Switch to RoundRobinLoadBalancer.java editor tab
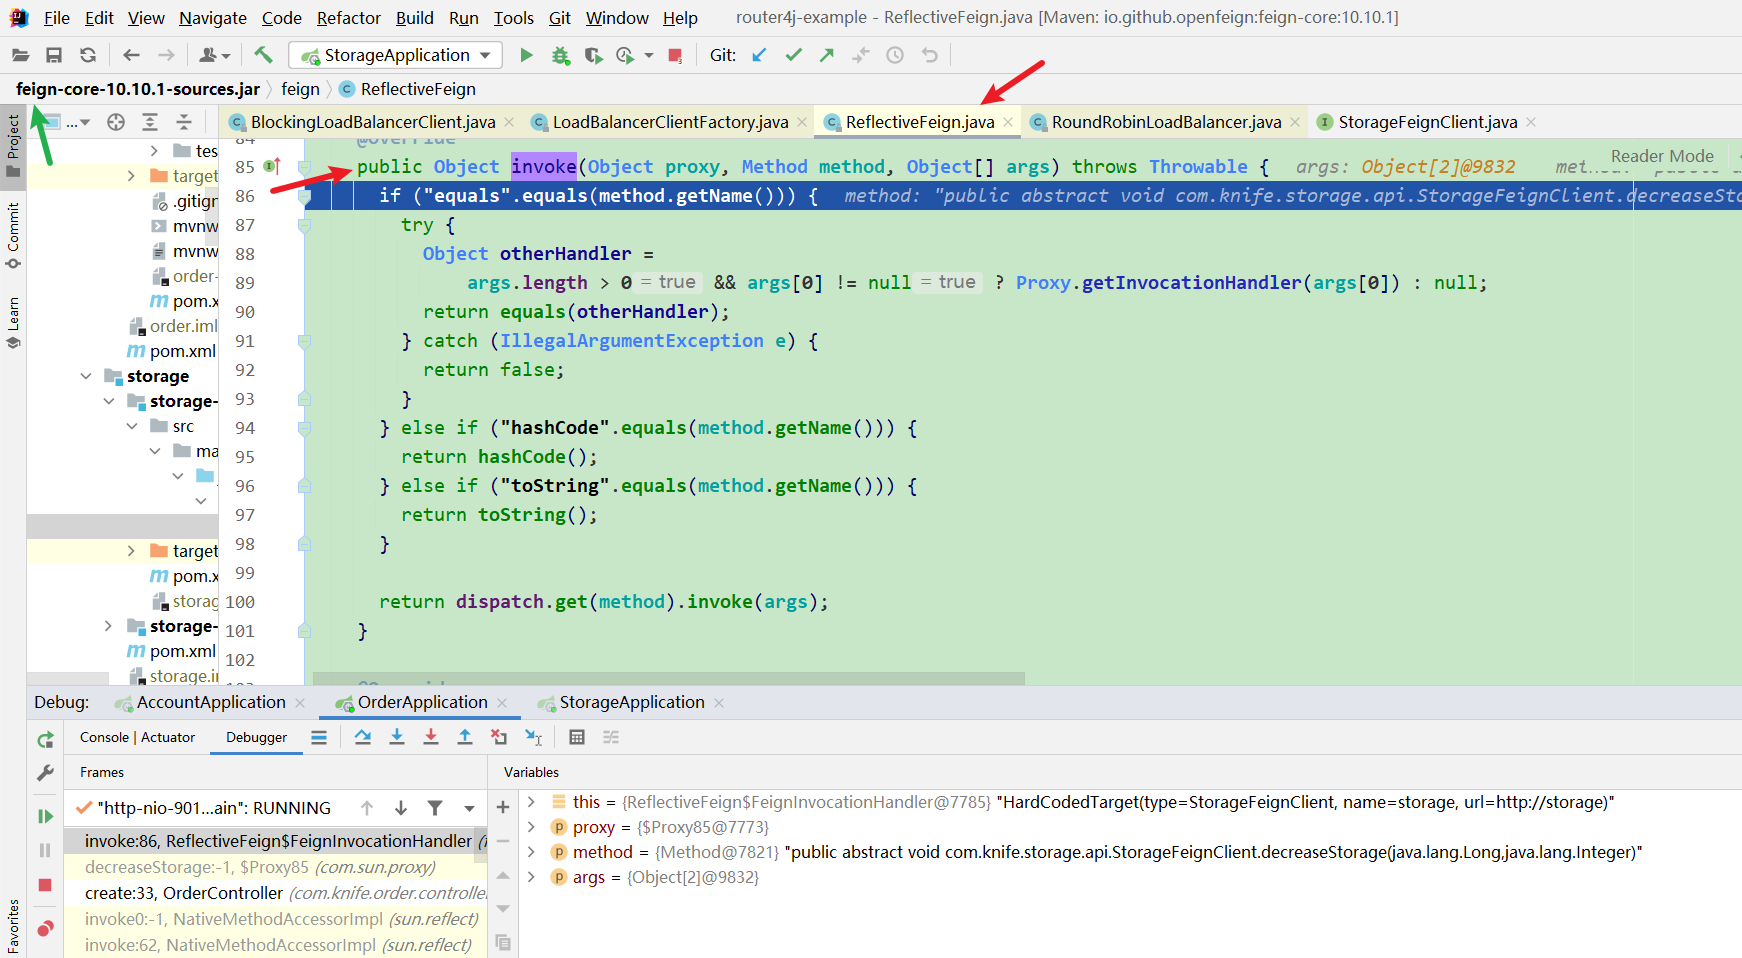 pos(1163,121)
